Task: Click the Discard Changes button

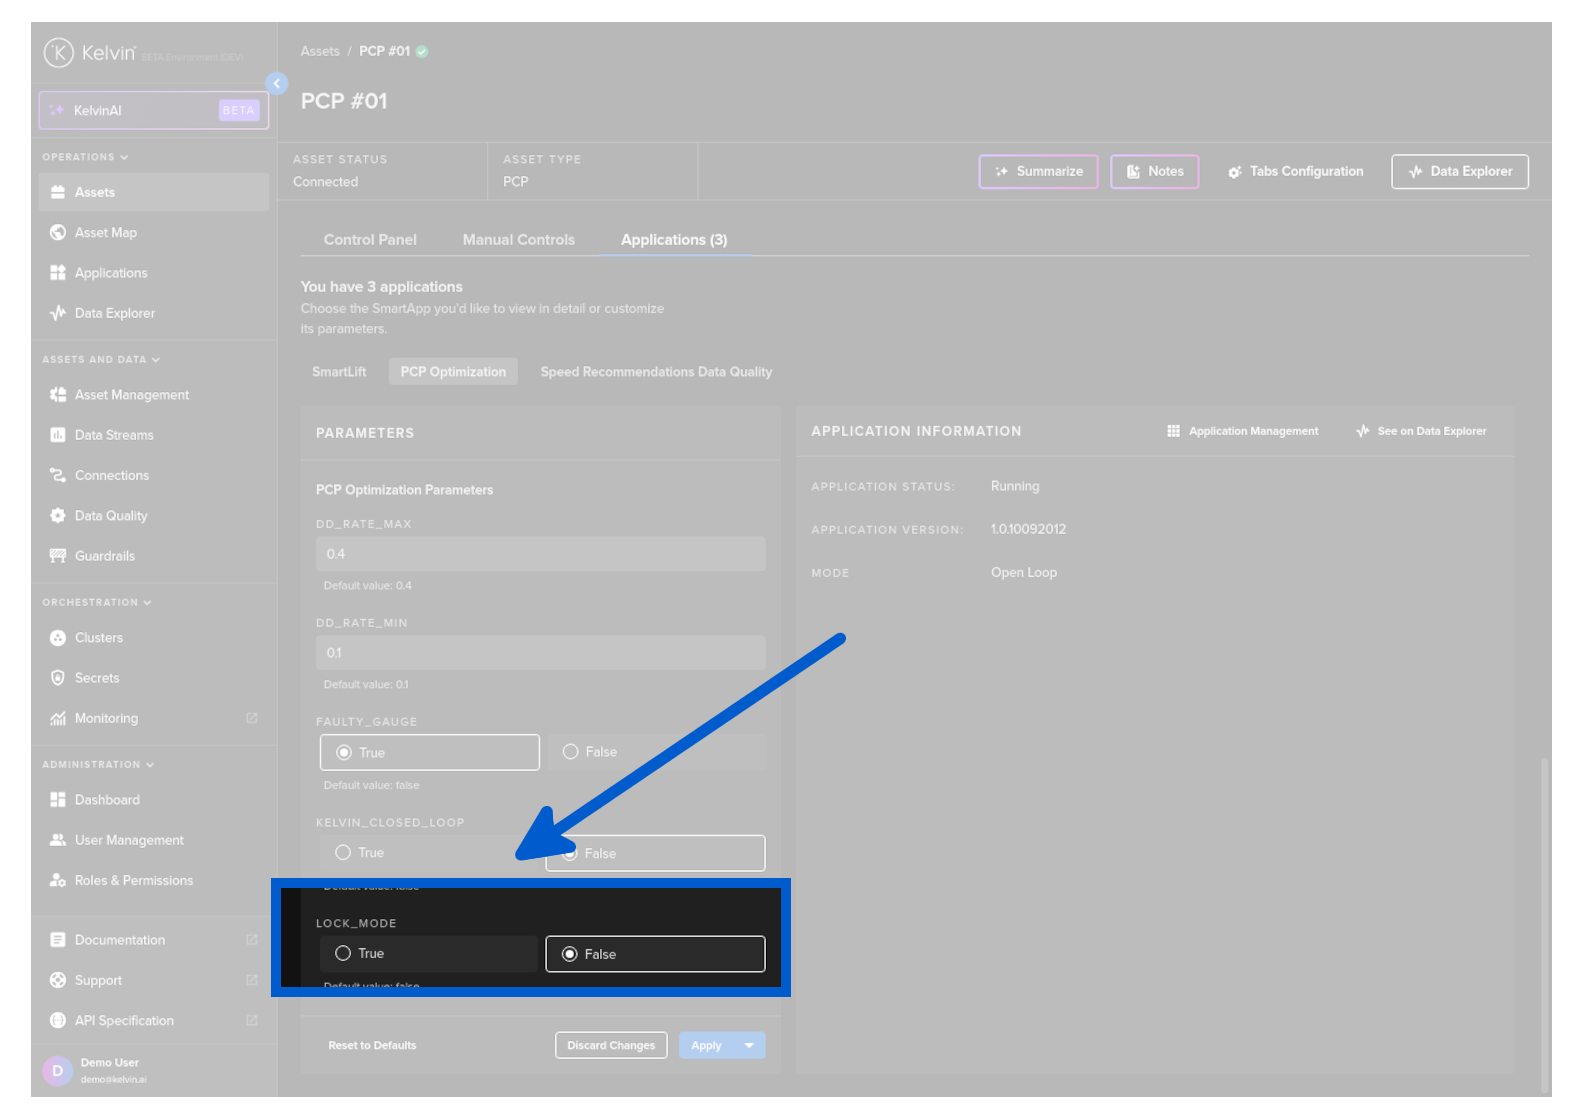Action: point(611,1046)
